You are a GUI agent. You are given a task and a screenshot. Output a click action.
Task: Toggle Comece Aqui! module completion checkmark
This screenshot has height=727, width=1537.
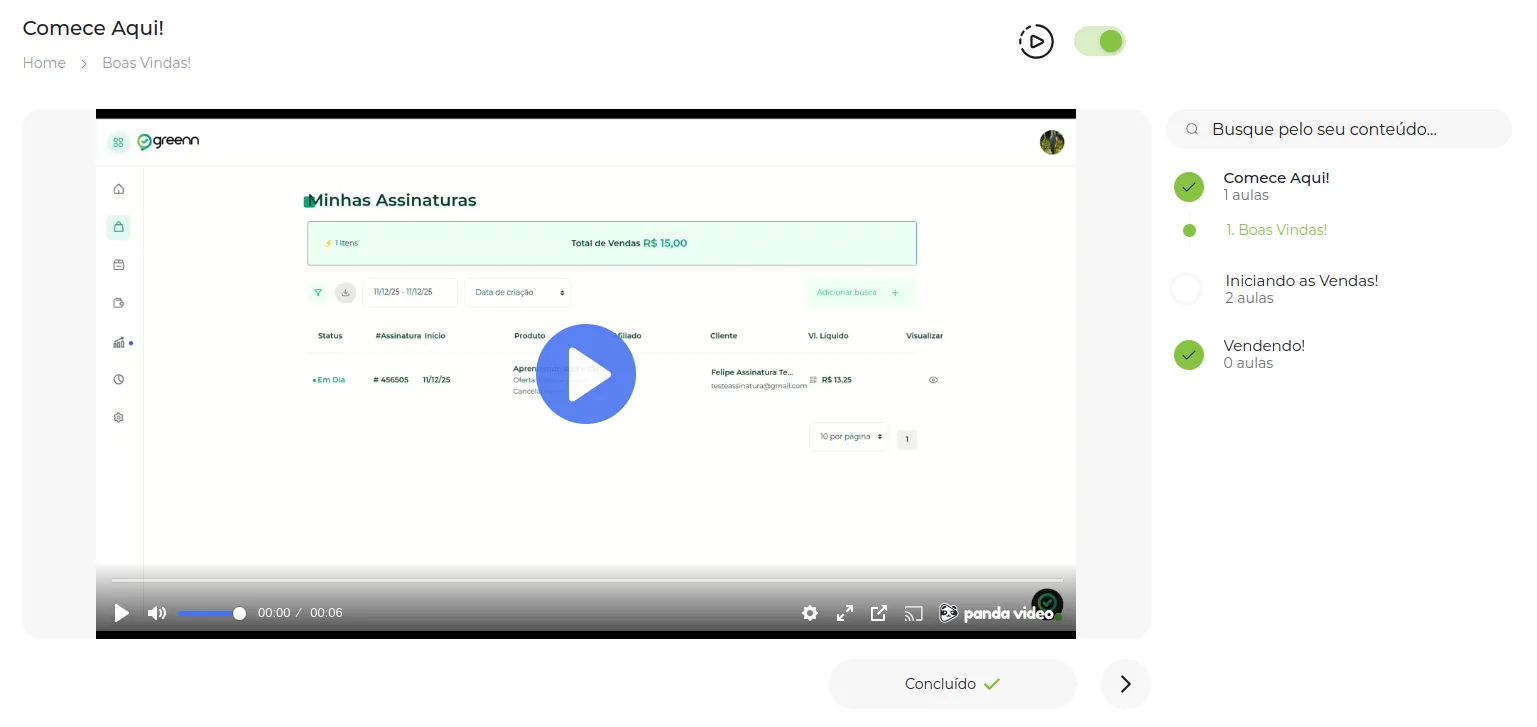tap(1189, 187)
